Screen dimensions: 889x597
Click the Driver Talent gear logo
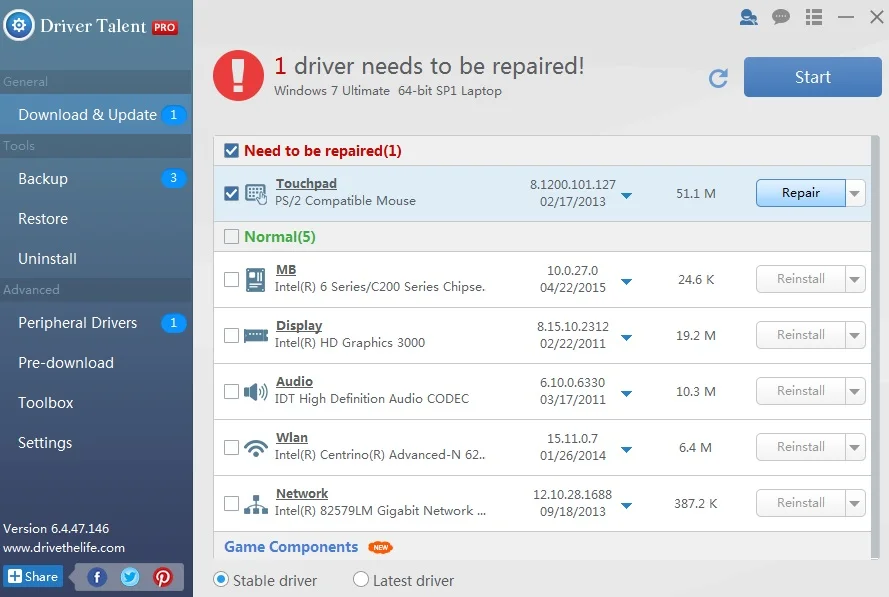point(19,26)
